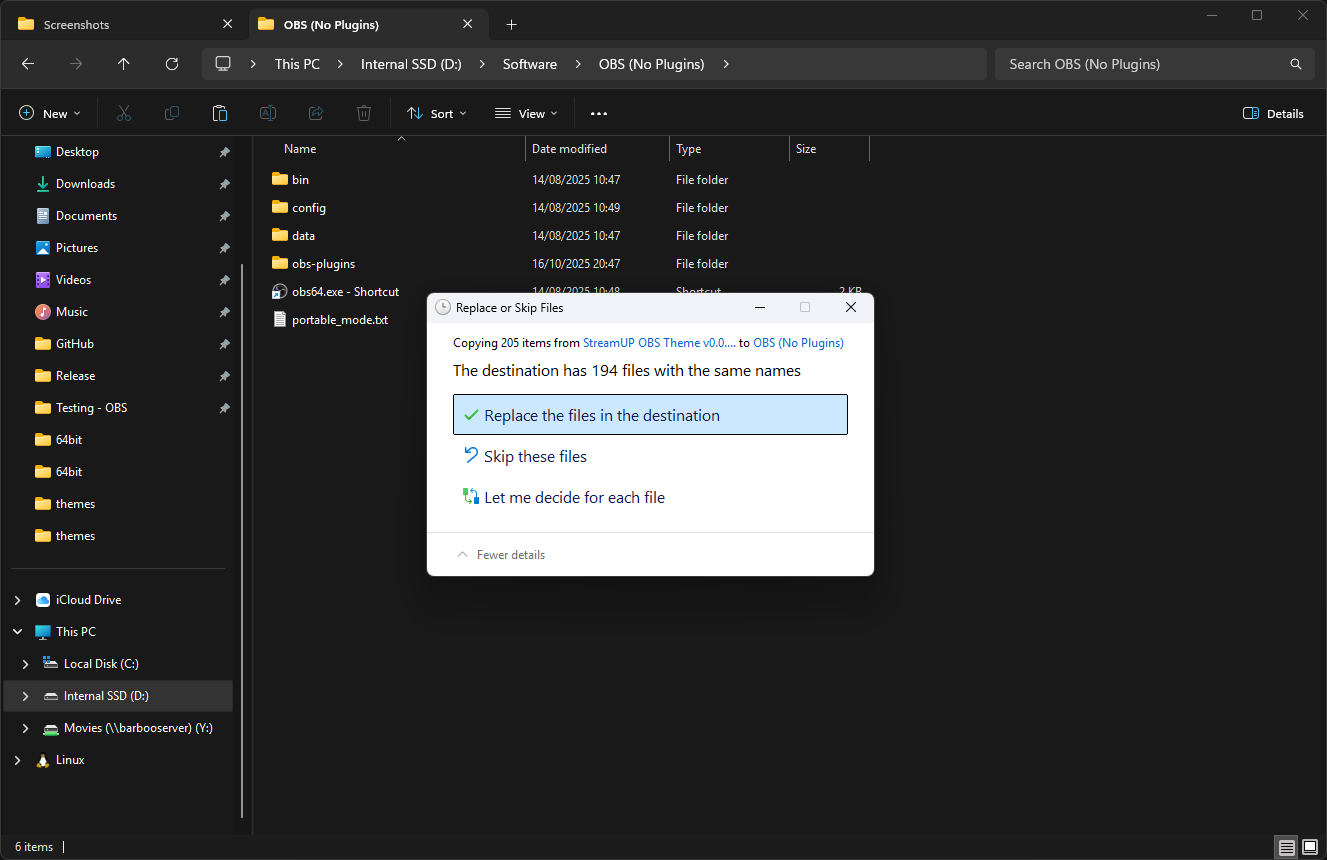1327x860 pixels.
Task: Unpin Desktop using its pin icon
Action: click(x=224, y=152)
